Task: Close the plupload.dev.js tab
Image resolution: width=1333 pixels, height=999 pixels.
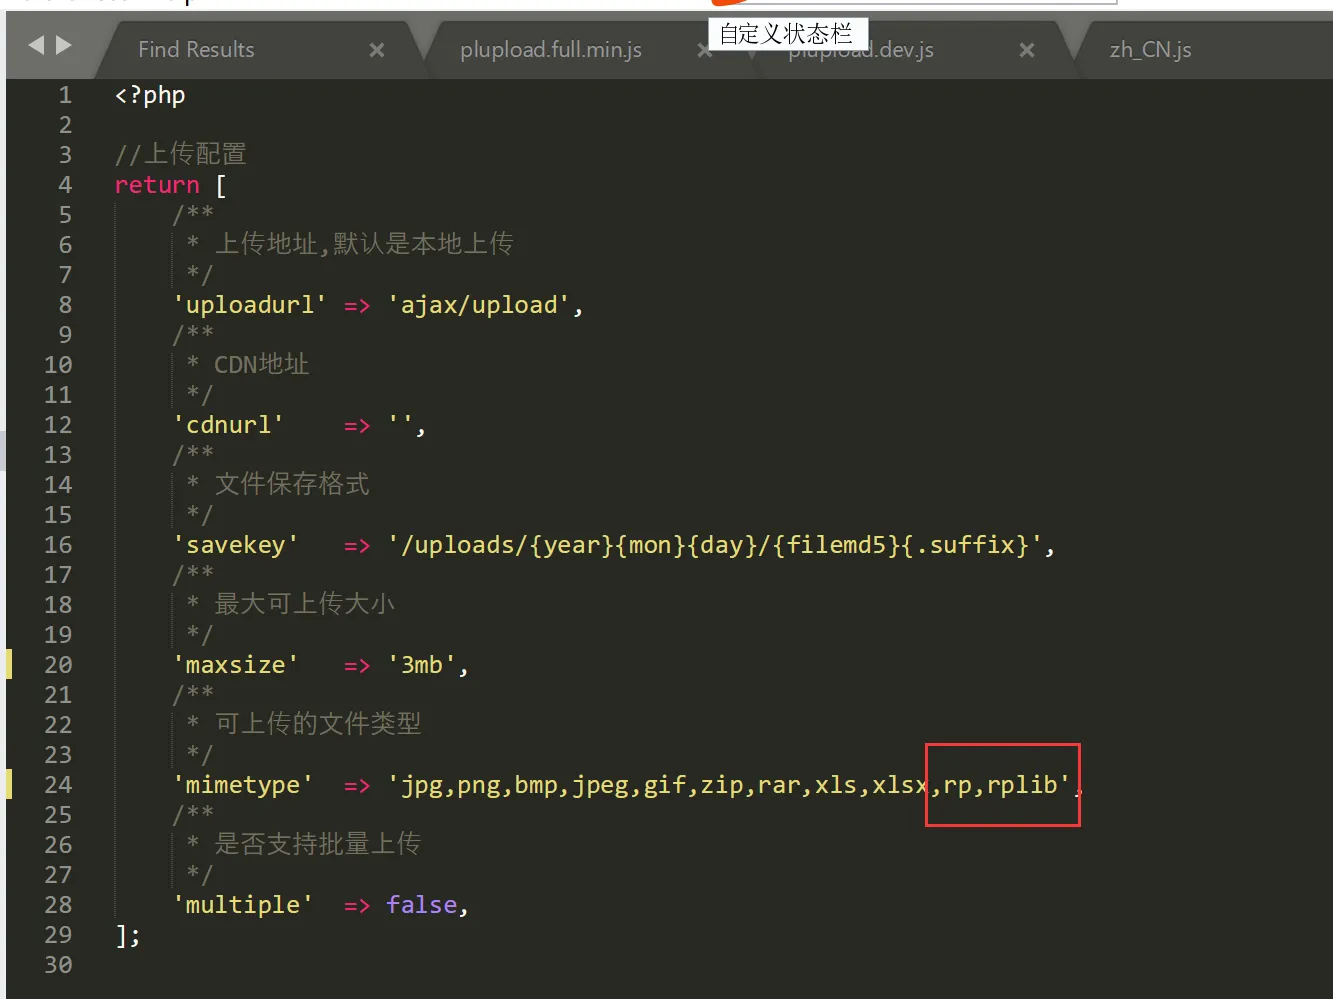Action: (x=1027, y=50)
